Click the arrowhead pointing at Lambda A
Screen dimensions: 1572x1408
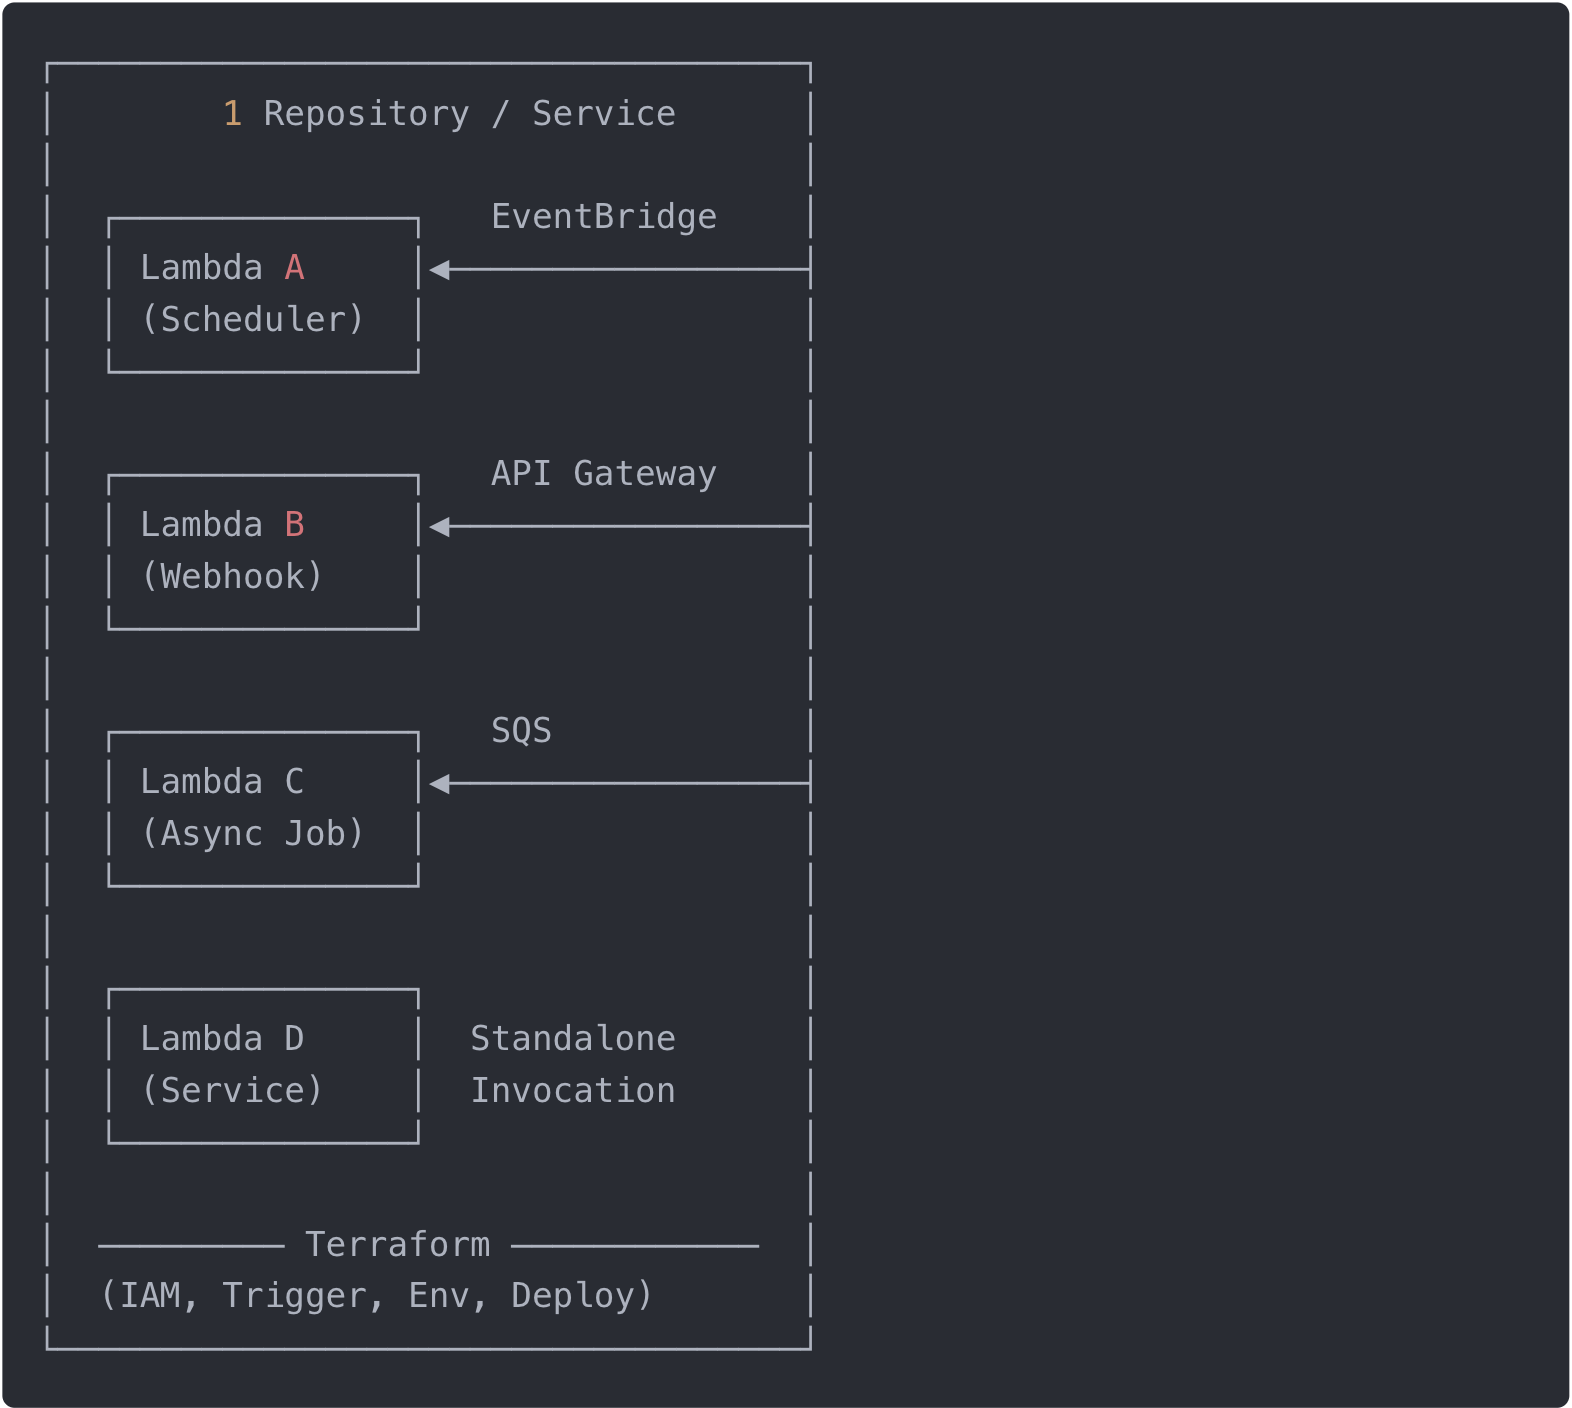point(440,270)
